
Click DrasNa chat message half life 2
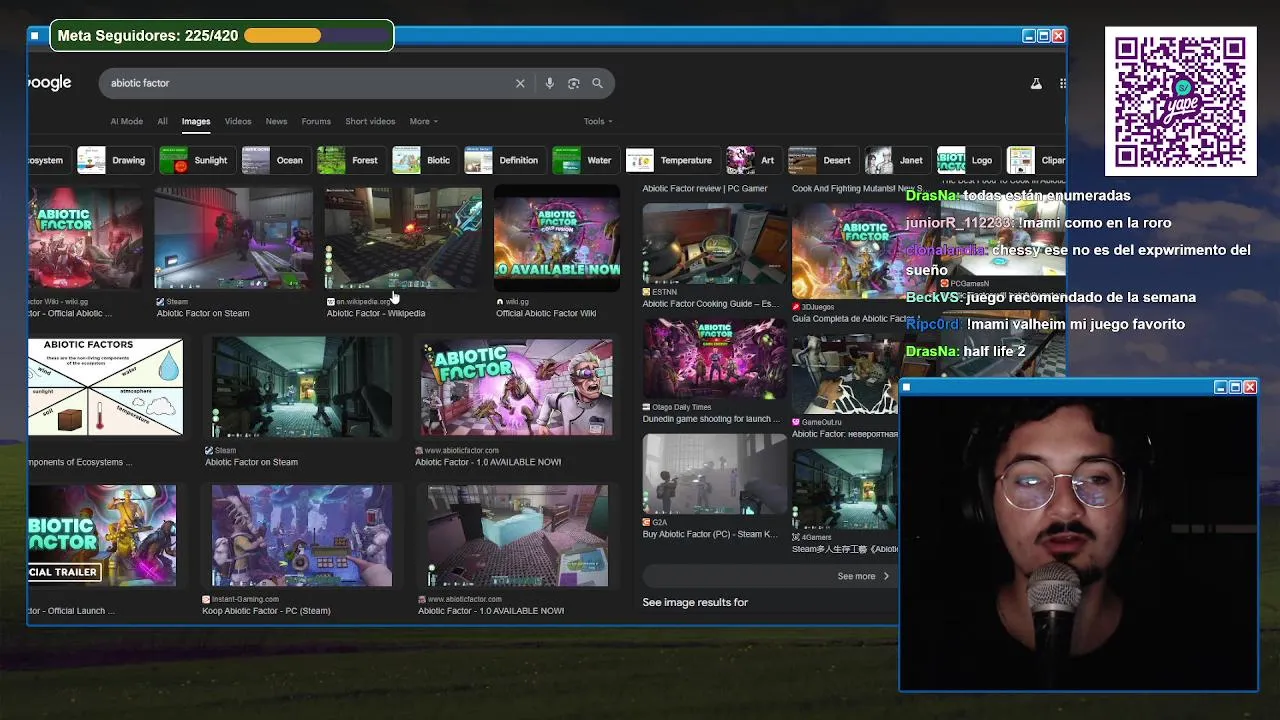[966, 351]
